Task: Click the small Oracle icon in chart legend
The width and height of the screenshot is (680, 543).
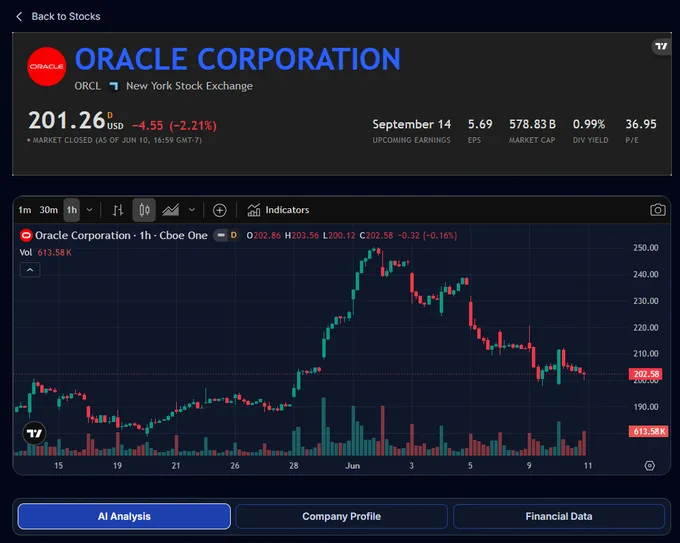Action: (26, 235)
